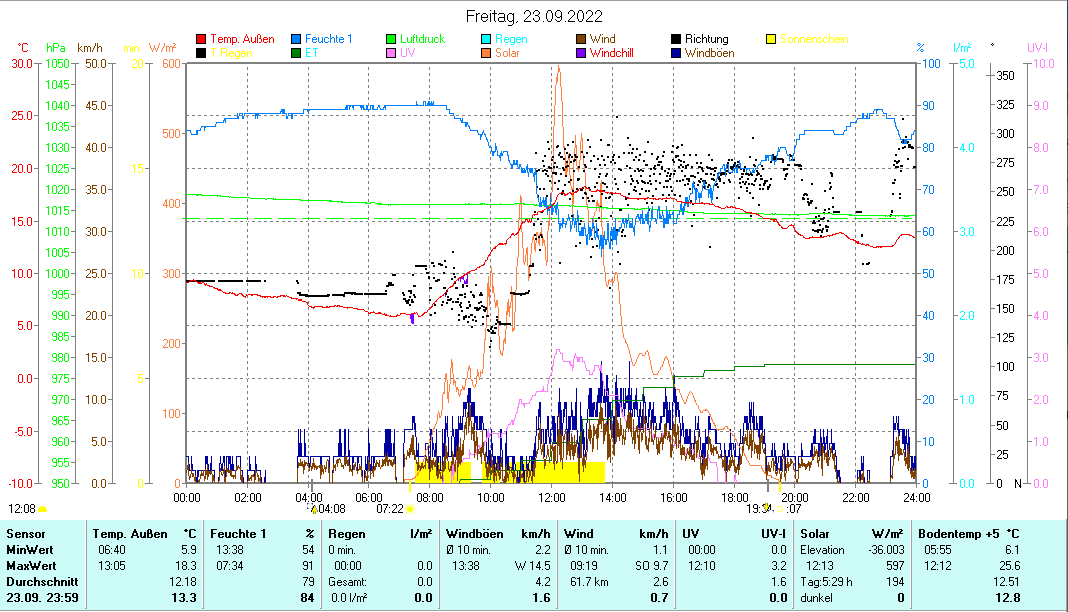Click the chart title Freitag, 23.09.2022

533,16
